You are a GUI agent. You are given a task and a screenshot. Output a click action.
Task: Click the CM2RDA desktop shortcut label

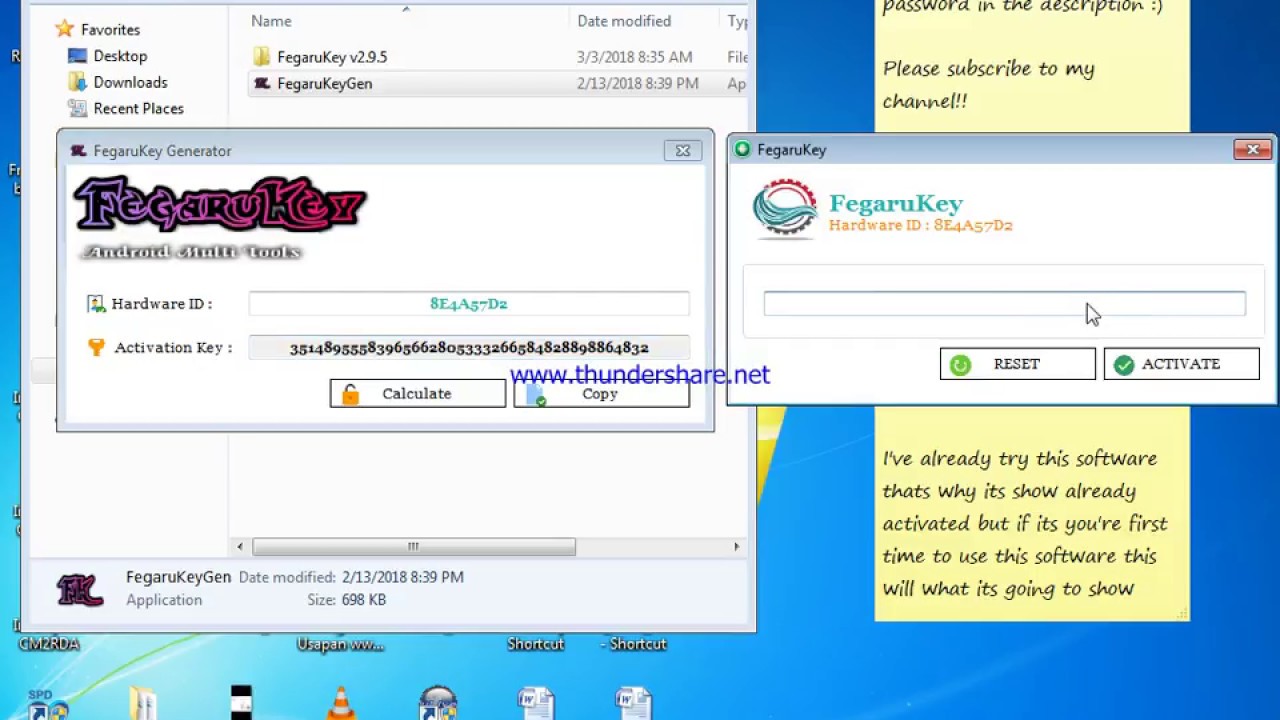[x=49, y=644]
